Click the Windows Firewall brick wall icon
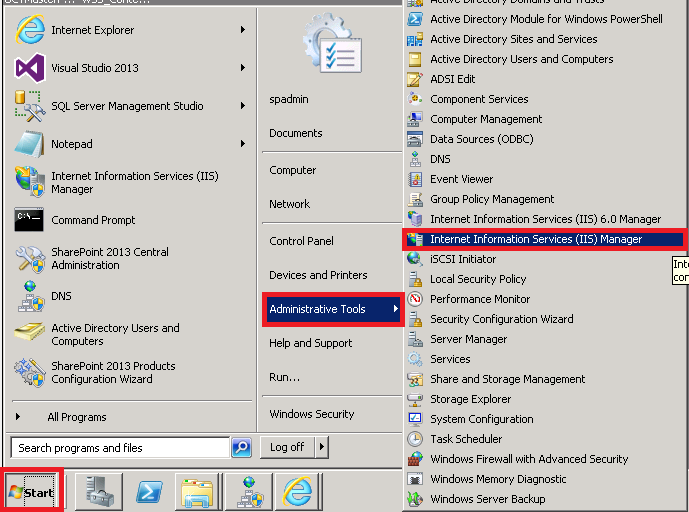The width and height of the screenshot is (689, 512). [414, 459]
